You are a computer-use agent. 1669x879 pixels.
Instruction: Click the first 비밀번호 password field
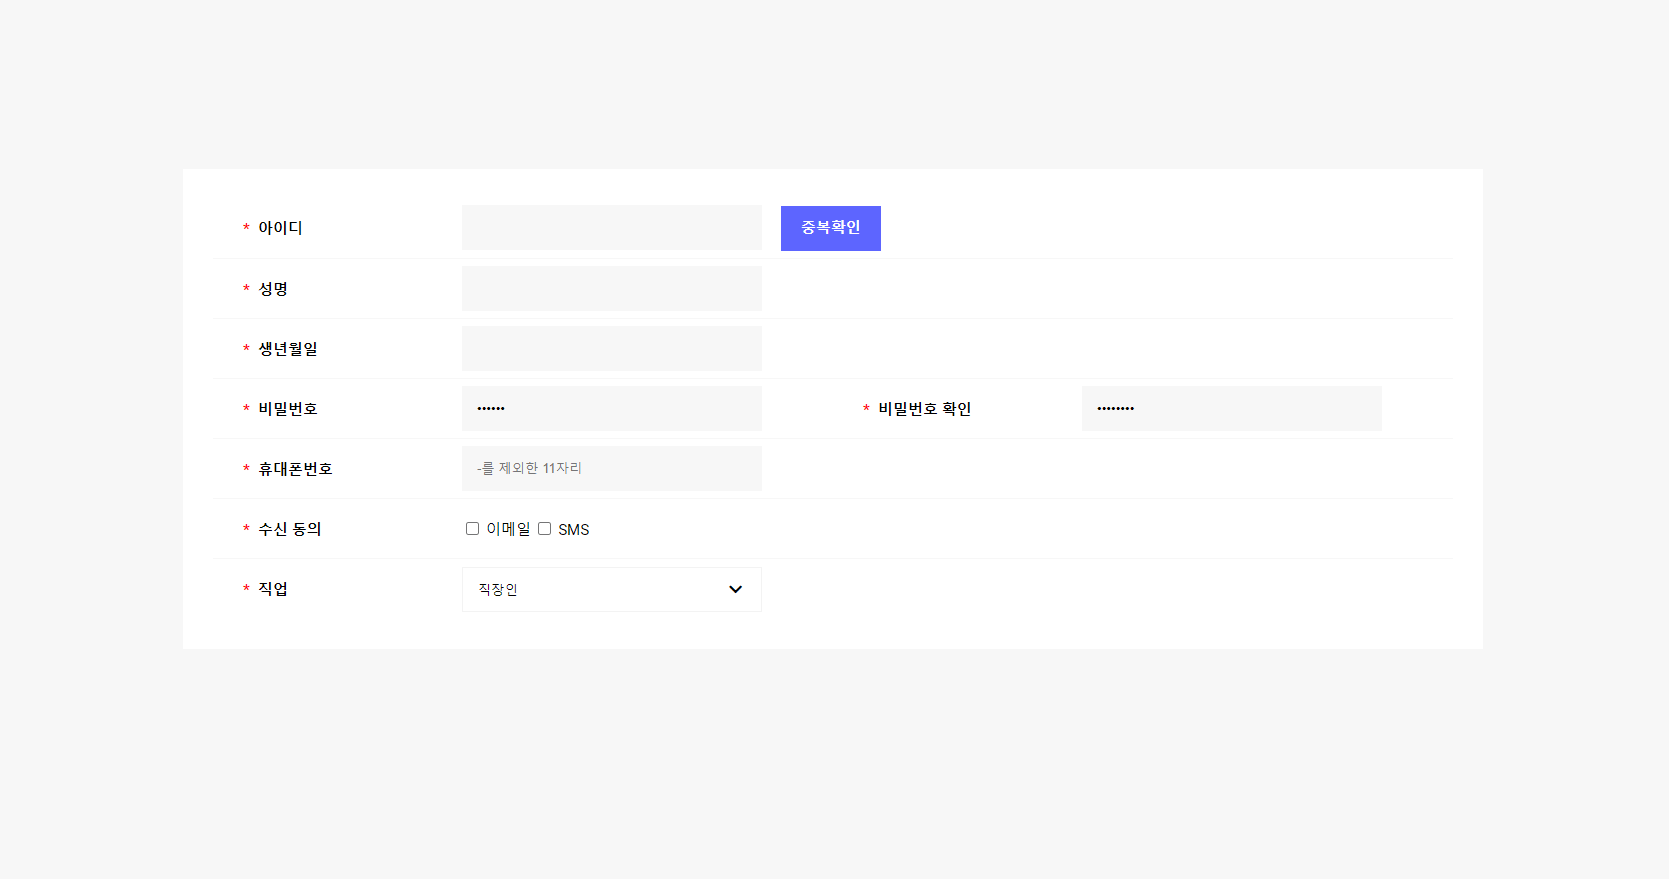click(x=611, y=408)
